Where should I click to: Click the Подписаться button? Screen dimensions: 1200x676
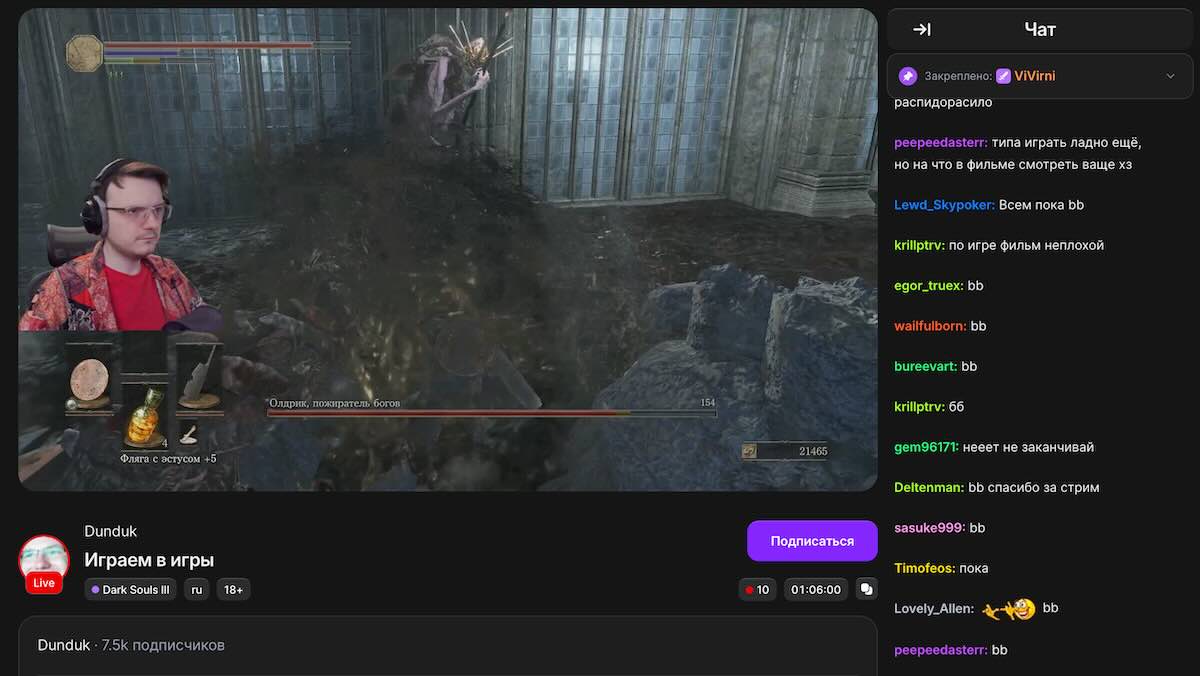(x=812, y=541)
